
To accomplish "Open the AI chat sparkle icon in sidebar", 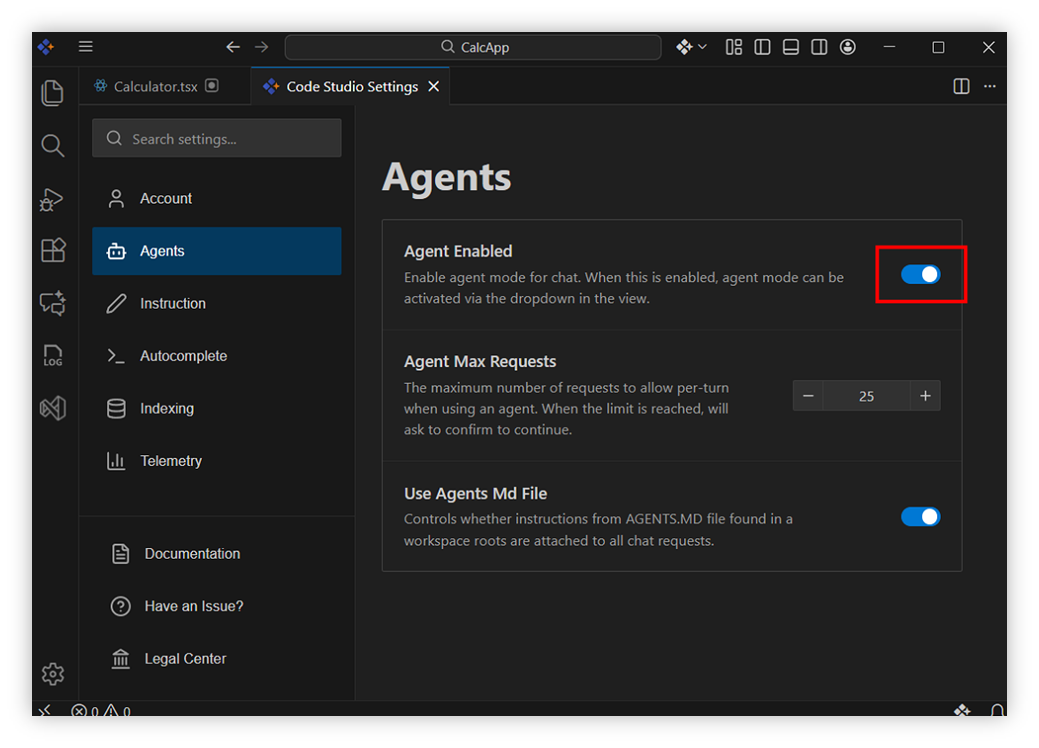I will click(x=52, y=302).
